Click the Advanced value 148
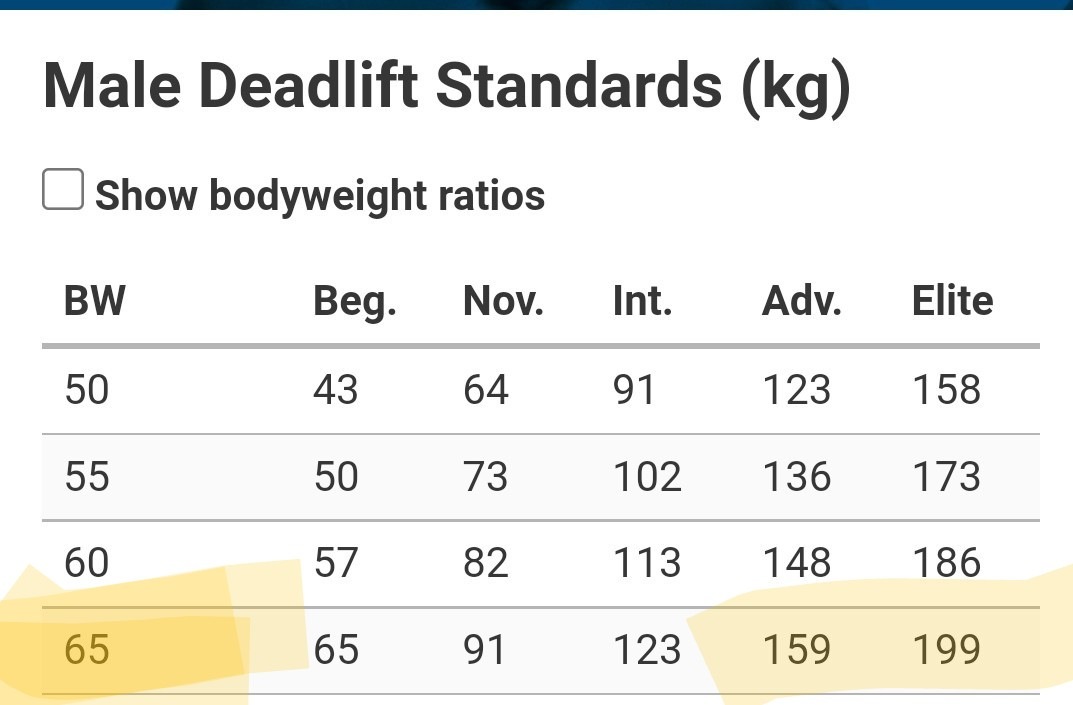The width and height of the screenshot is (1073, 705). [797, 563]
